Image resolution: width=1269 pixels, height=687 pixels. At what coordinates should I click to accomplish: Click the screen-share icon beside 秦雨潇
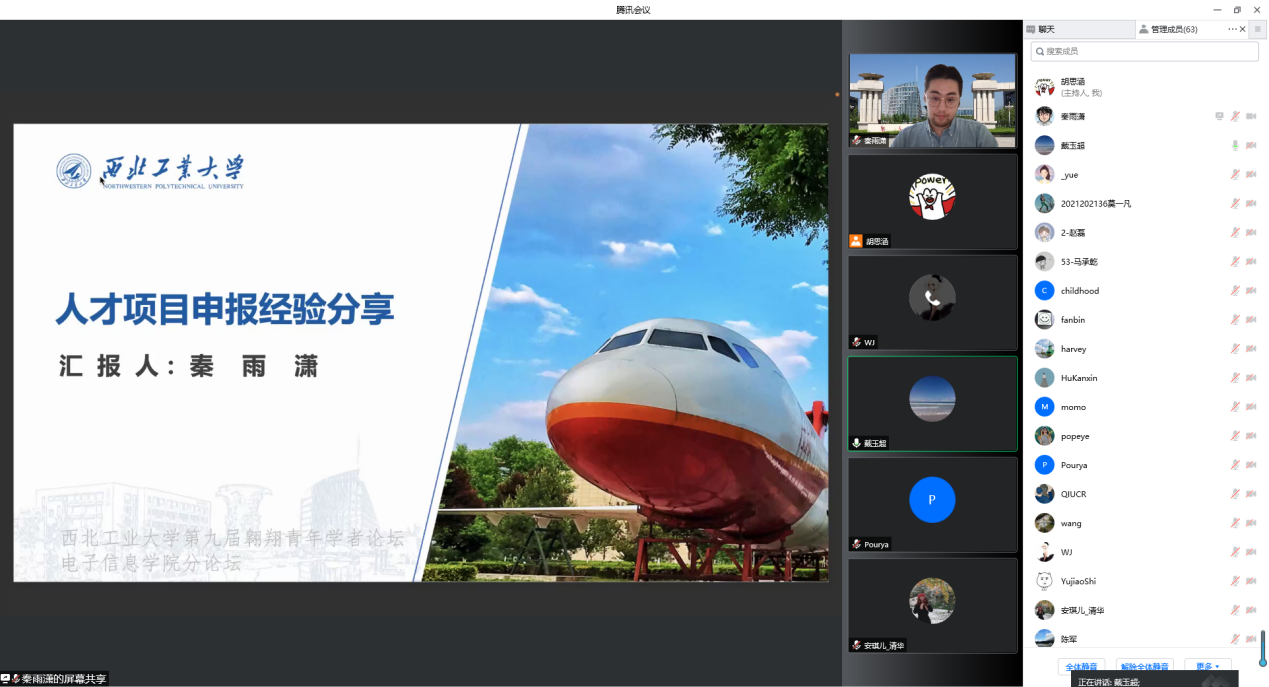click(1219, 117)
